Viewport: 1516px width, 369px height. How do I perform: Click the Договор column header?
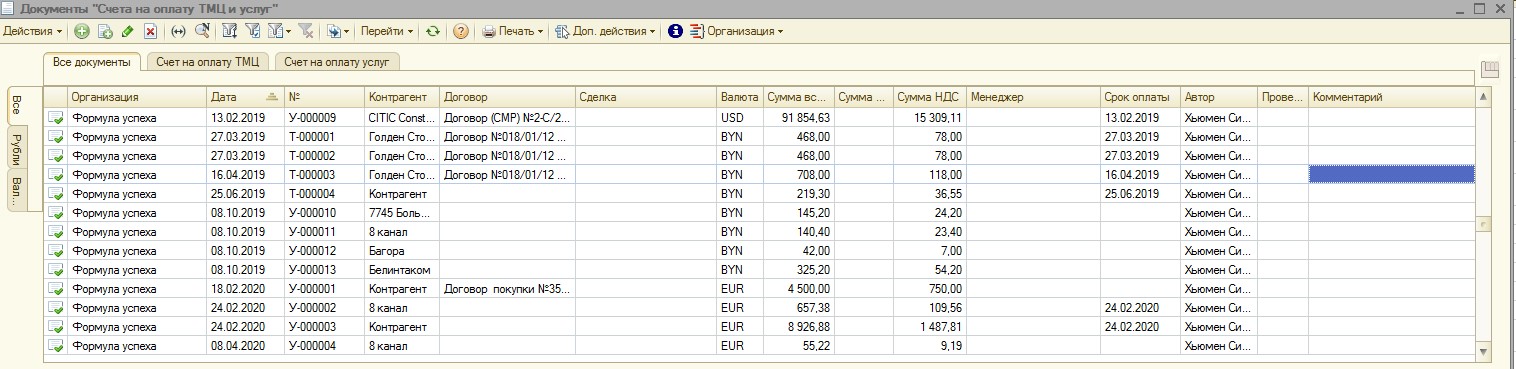pos(507,98)
